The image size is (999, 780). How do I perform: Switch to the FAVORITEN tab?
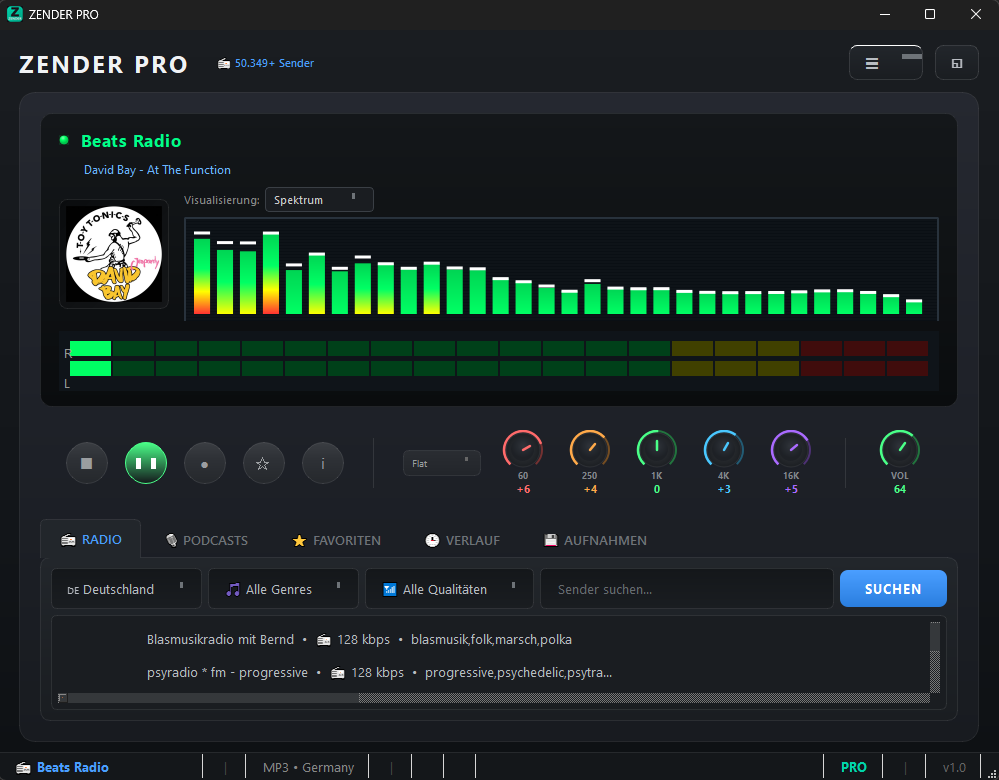(336, 540)
